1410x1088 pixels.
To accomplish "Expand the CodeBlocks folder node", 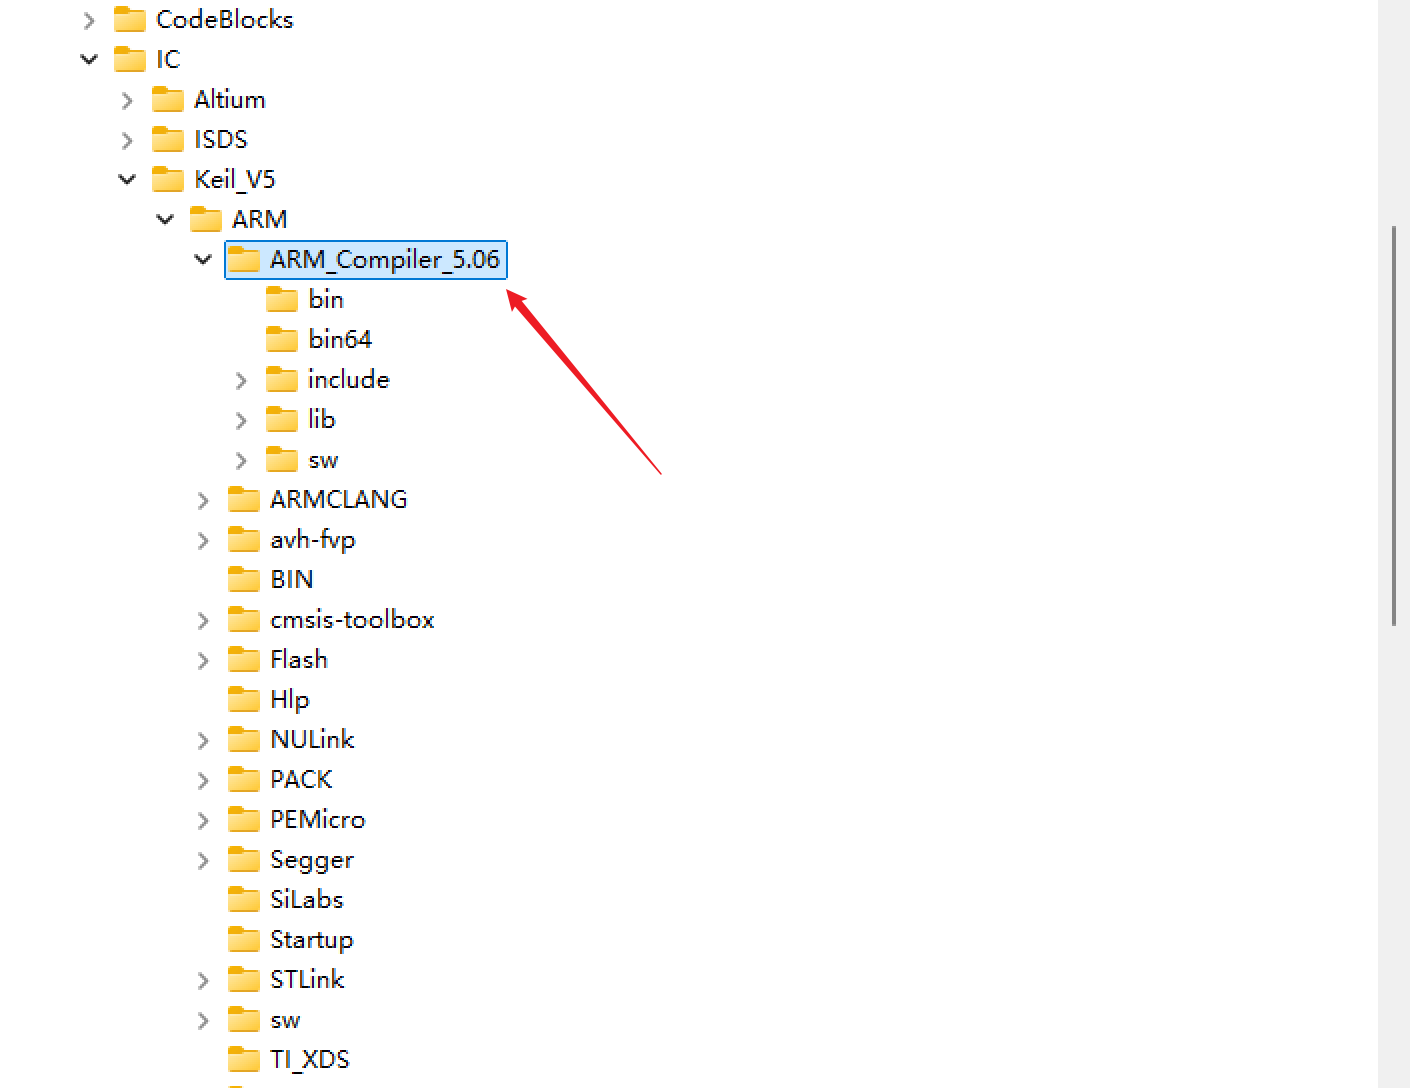I will (x=89, y=20).
